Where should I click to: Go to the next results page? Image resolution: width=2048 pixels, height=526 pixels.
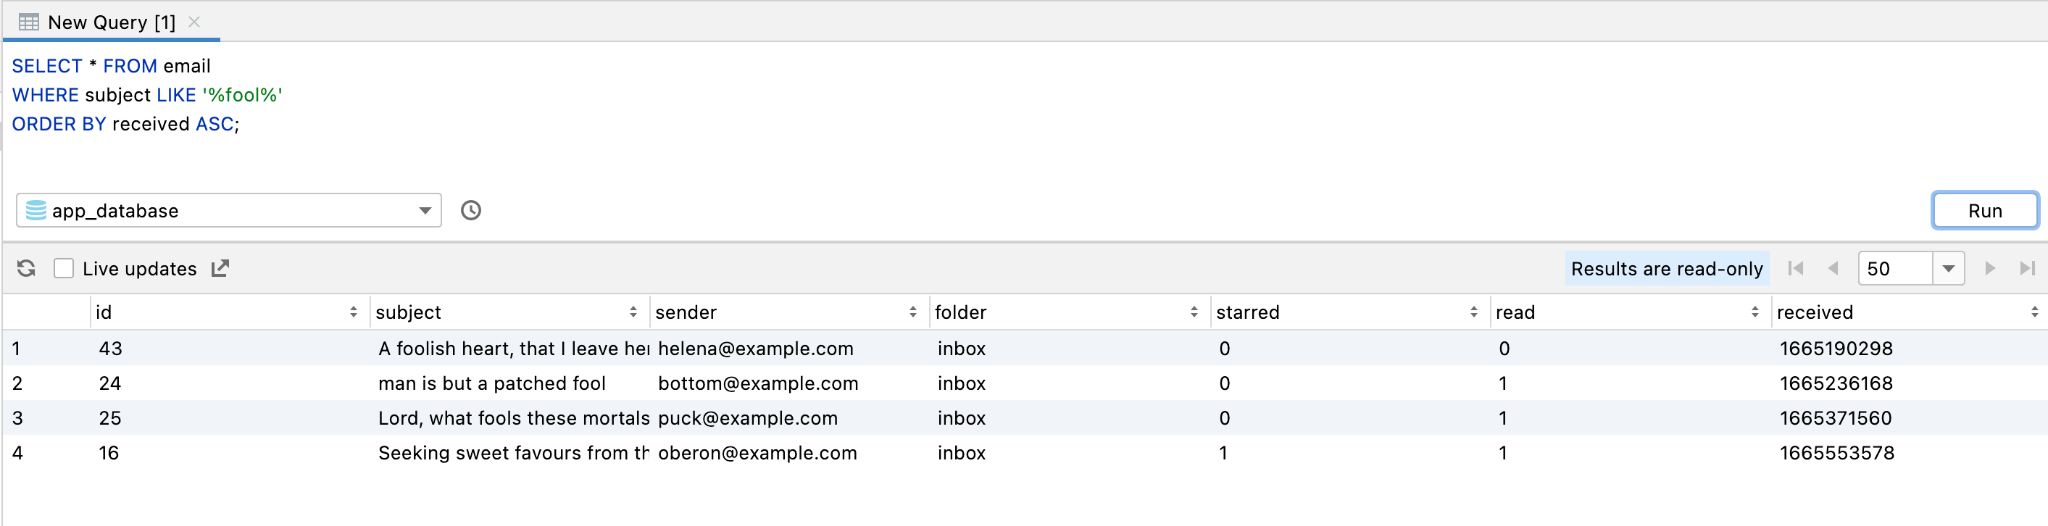(x=1990, y=268)
